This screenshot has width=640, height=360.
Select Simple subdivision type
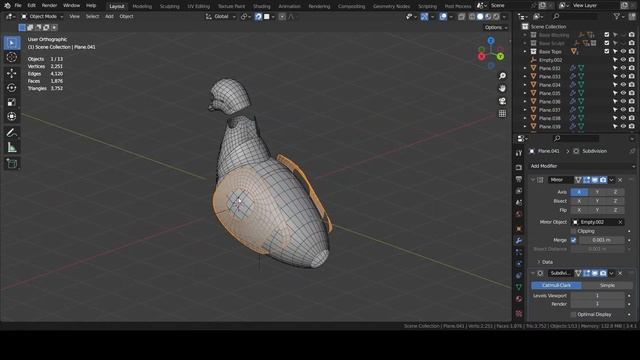(607, 285)
